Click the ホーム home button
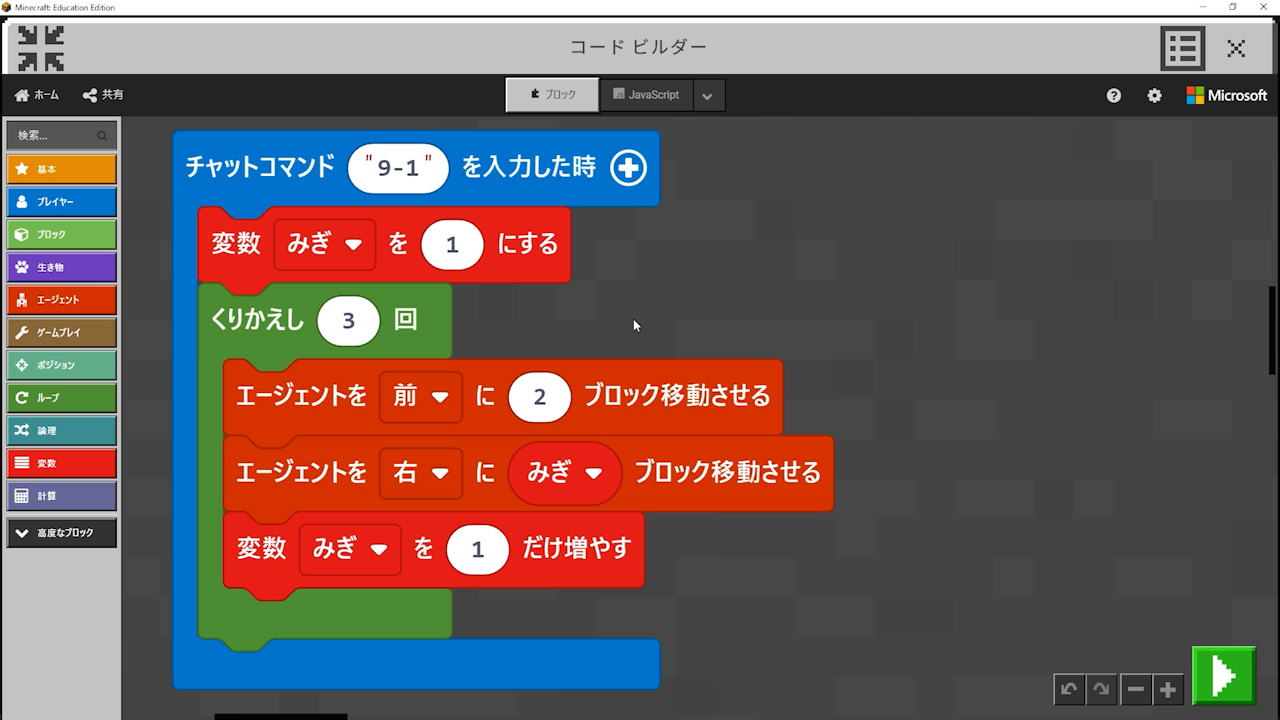This screenshot has height=720, width=1280. click(x=37, y=95)
